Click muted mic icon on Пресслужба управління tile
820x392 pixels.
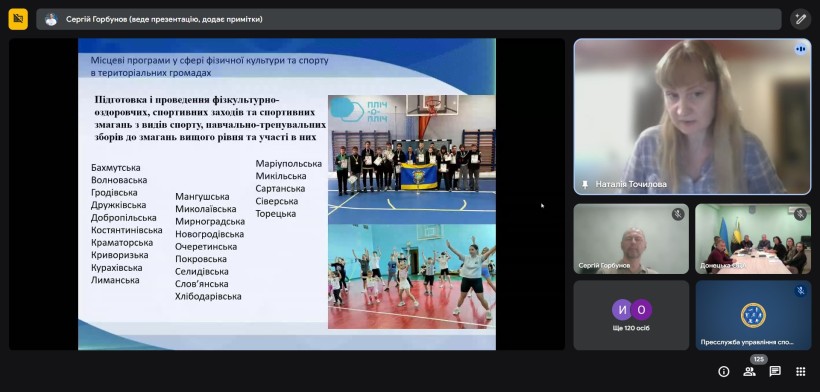pos(800,291)
